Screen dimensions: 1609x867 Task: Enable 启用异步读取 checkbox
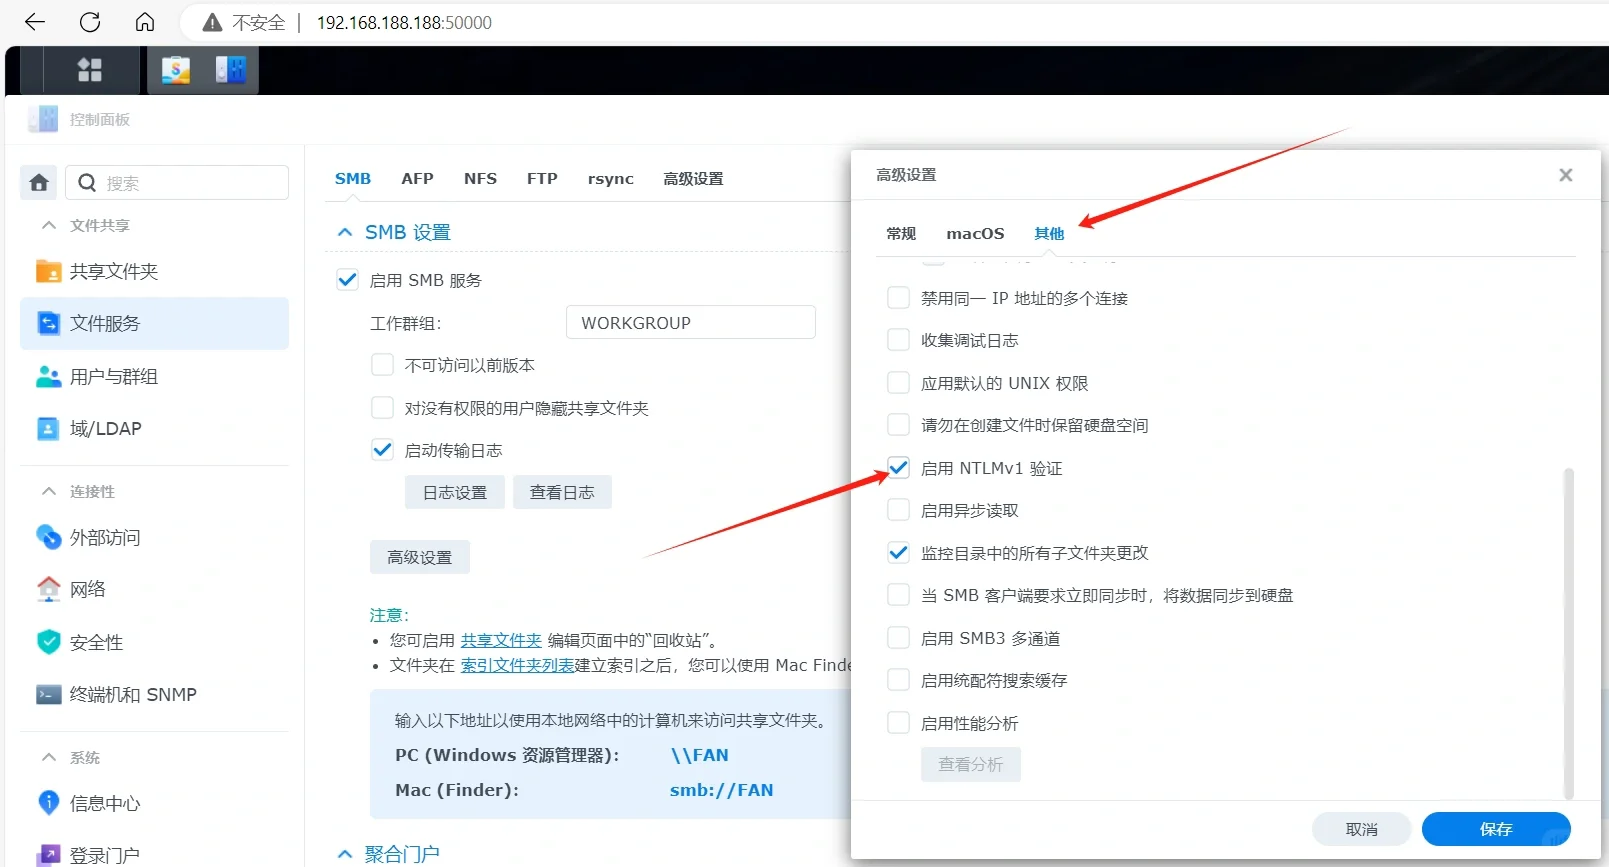898,510
